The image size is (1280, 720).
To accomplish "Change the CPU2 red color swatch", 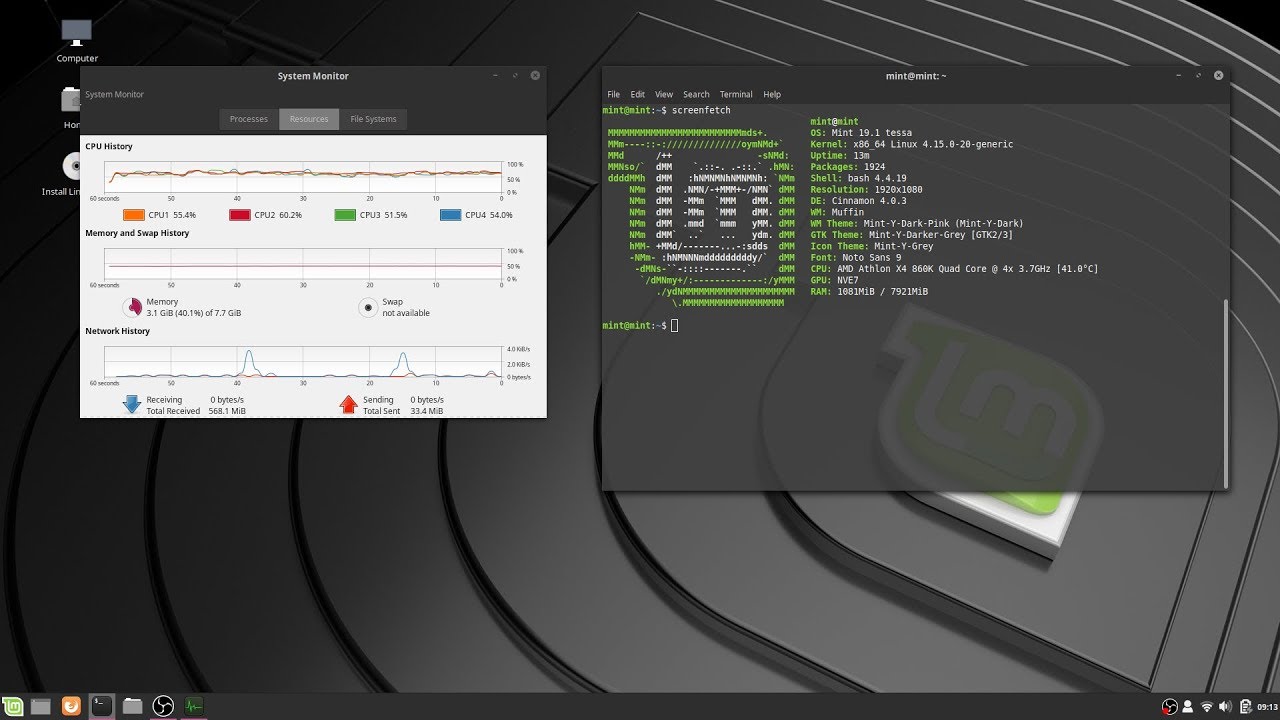I will click(x=240, y=215).
